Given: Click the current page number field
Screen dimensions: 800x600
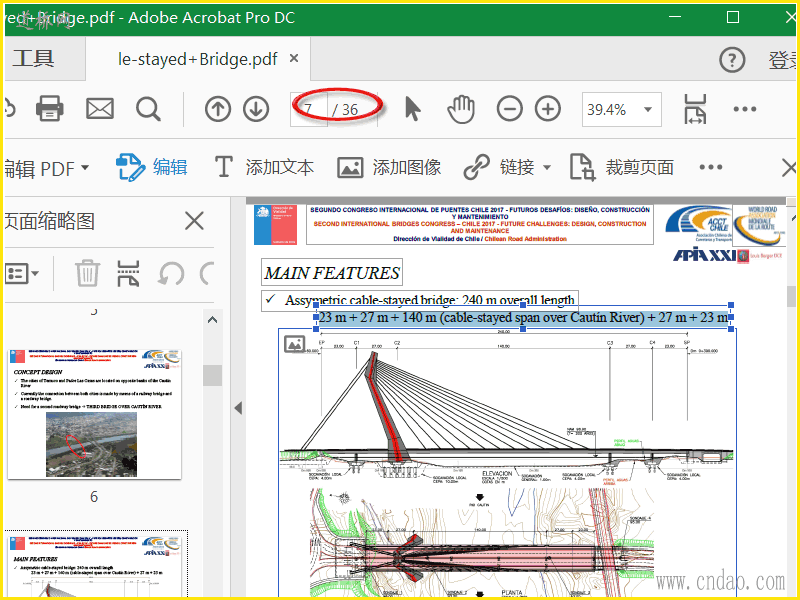Looking at the screenshot, I should (309, 109).
